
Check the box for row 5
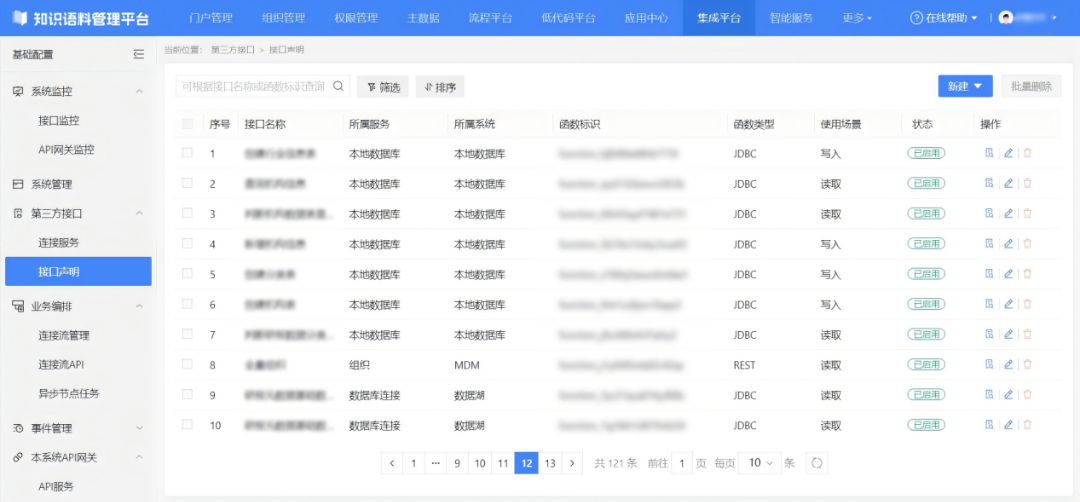coord(187,273)
